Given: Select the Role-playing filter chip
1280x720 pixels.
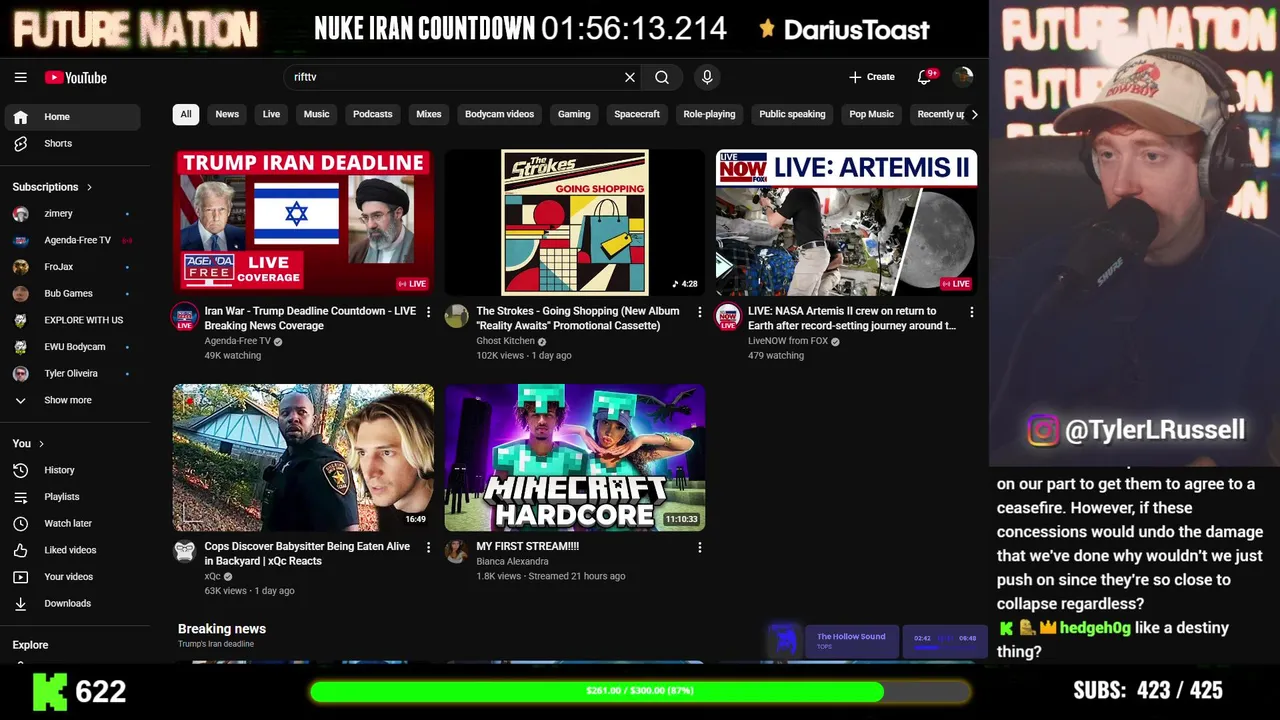Looking at the screenshot, I should (709, 114).
